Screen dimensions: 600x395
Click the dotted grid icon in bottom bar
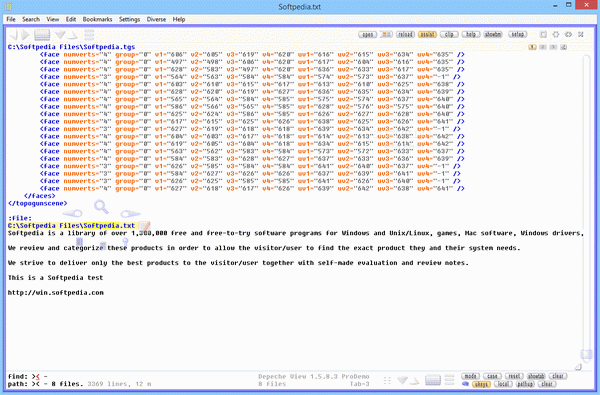pos(387,380)
